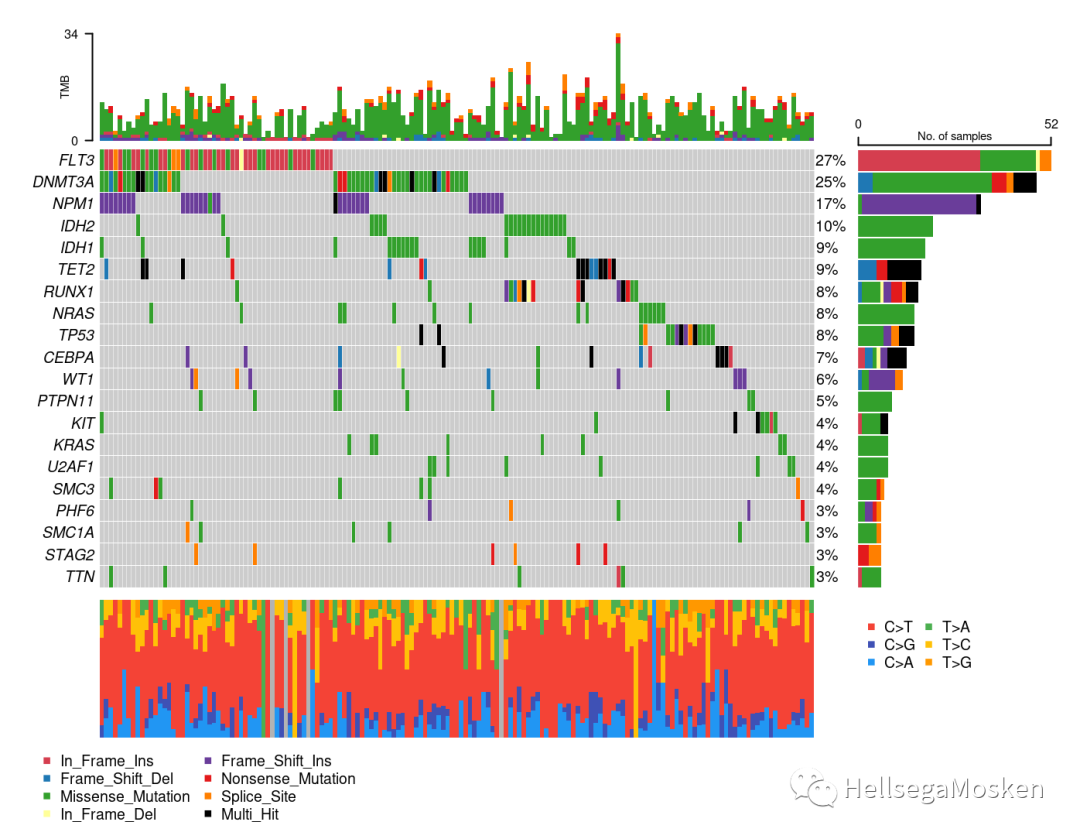The height and width of the screenshot is (839, 1080).
Task: Click the In_Frame_Del legend color square
Action: [x=47, y=814]
